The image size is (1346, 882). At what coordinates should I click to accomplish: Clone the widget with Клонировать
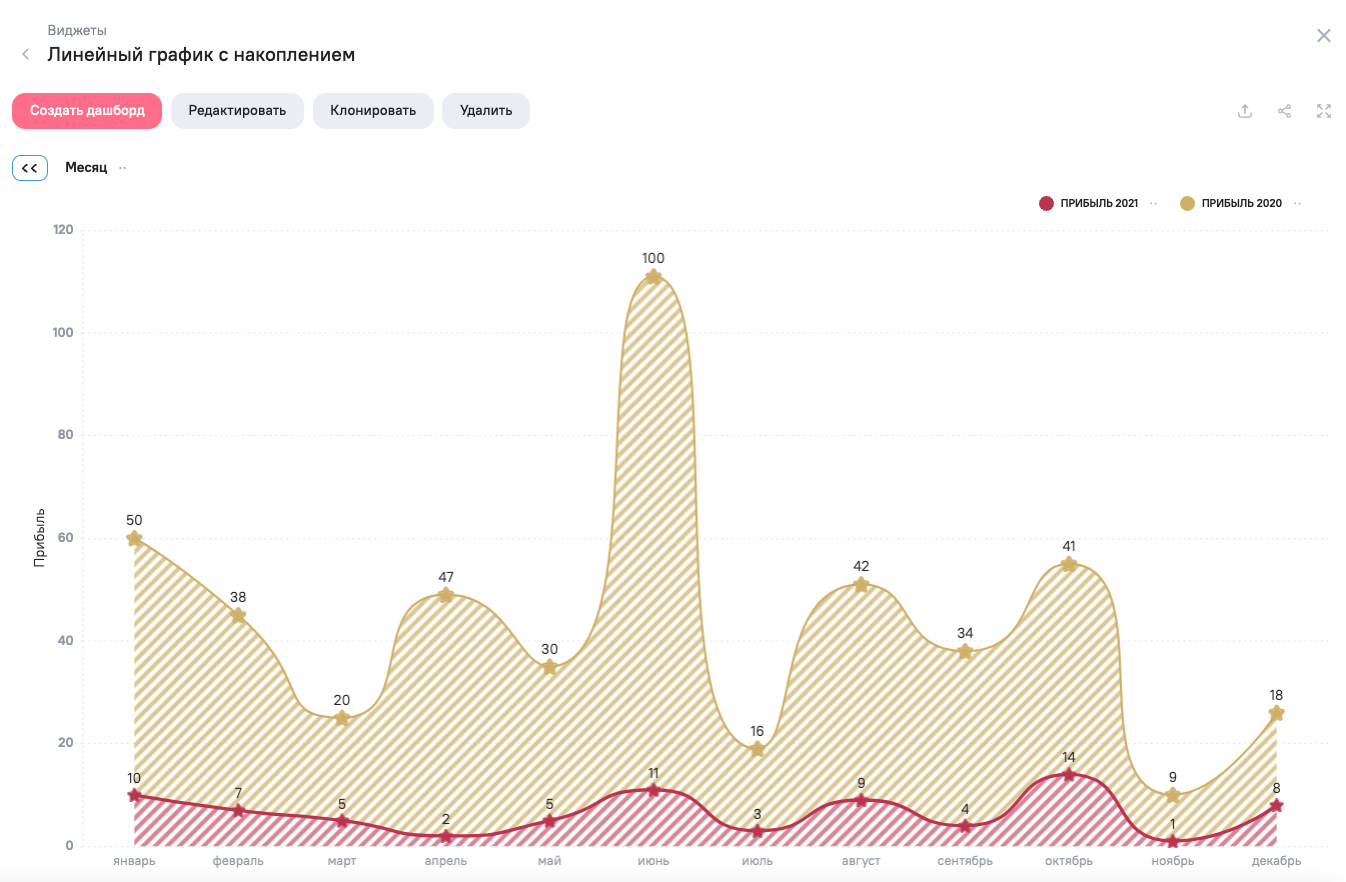point(373,111)
